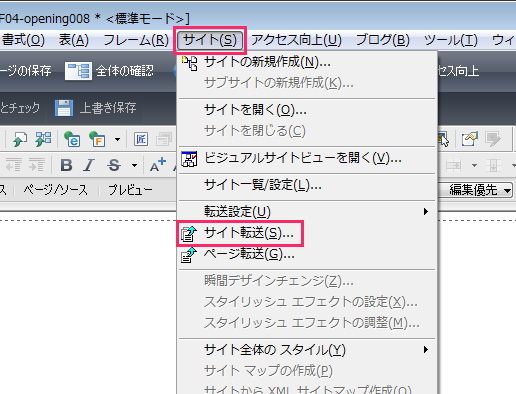Choose サイトの新規作成(N)... from menu
516x394 pixels.
tap(307, 62)
